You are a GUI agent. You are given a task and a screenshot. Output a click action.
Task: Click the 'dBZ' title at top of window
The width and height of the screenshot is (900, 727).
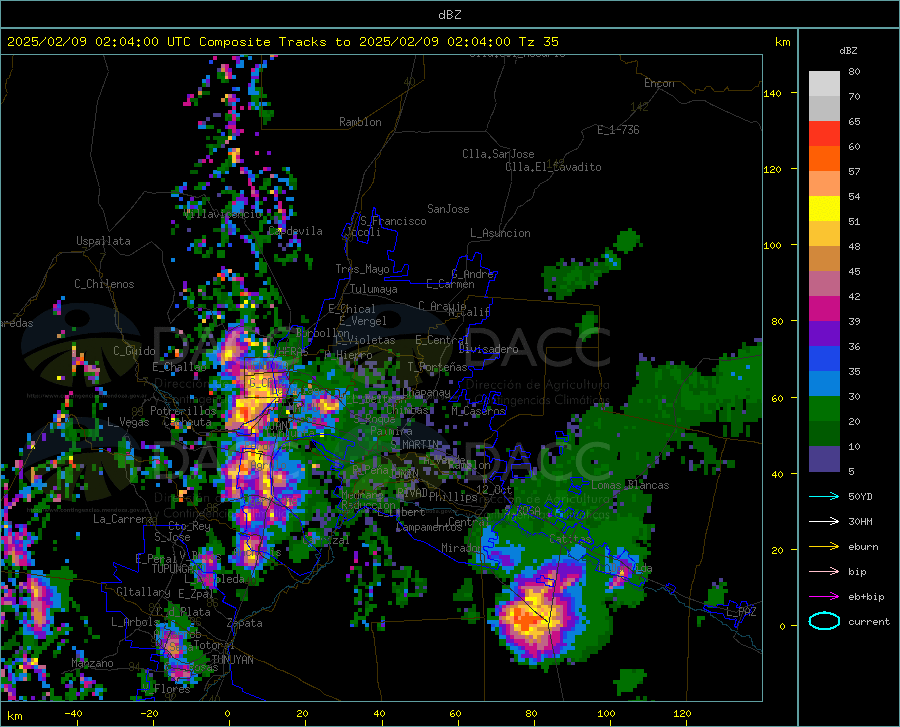[x=449, y=15]
